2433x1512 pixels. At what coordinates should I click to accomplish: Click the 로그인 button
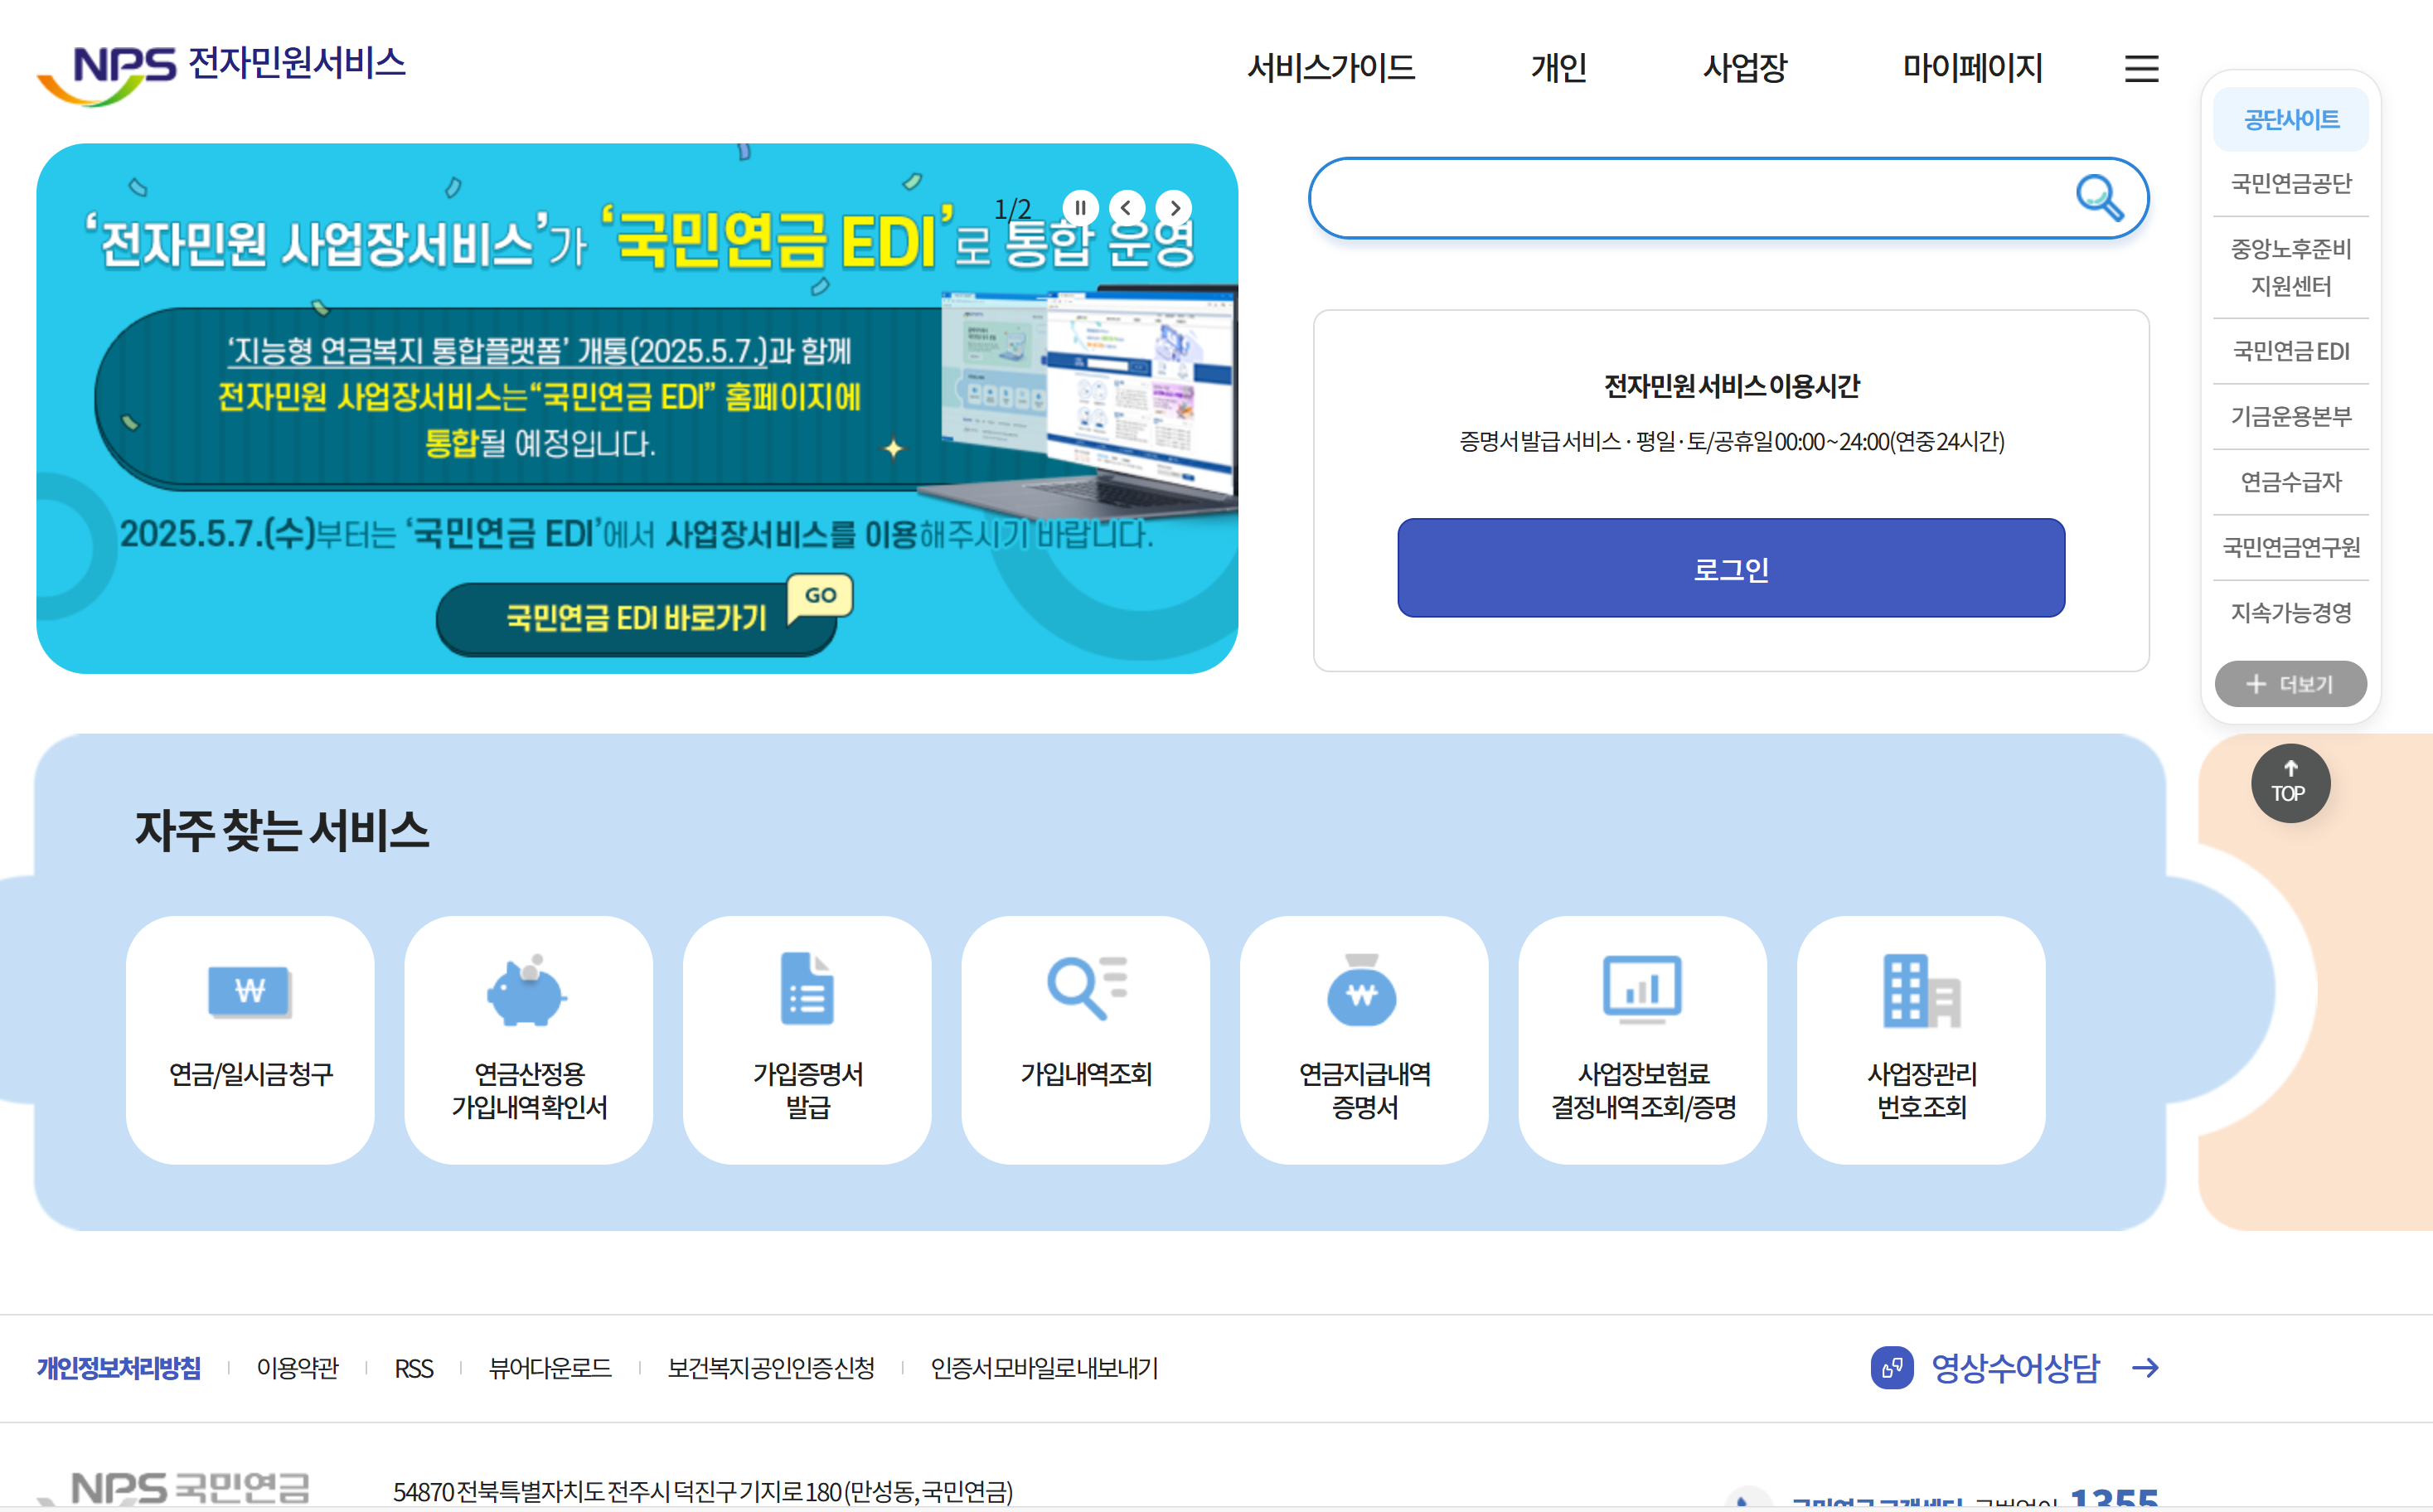[1730, 568]
